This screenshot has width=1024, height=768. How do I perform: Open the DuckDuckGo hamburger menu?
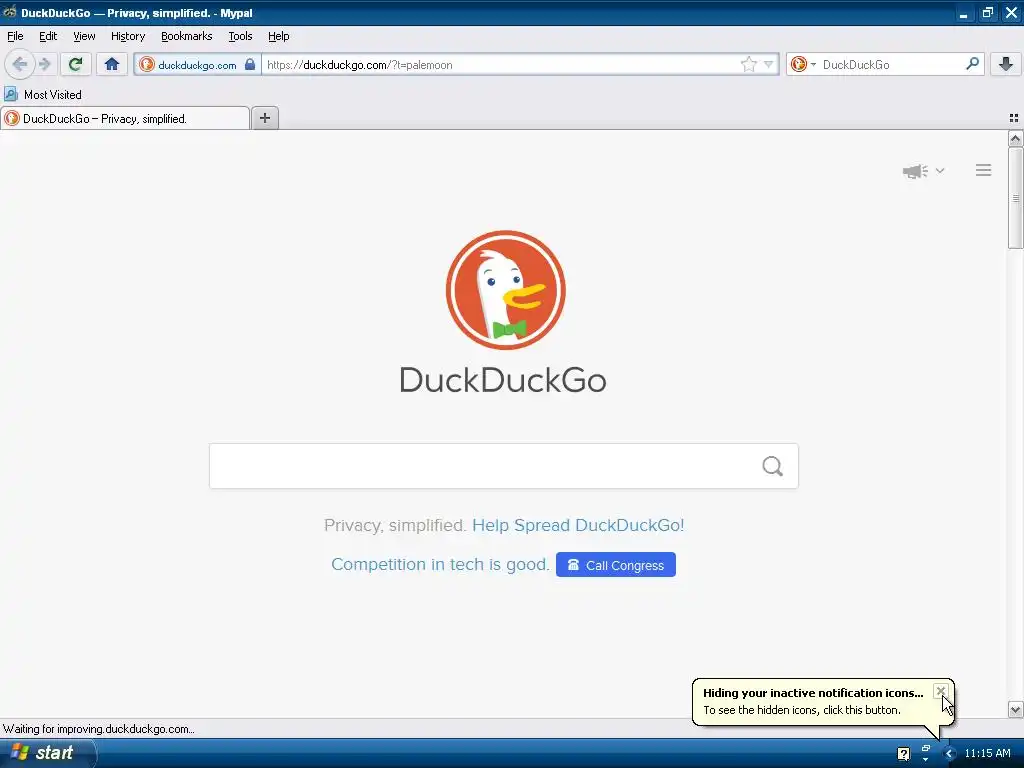984,170
